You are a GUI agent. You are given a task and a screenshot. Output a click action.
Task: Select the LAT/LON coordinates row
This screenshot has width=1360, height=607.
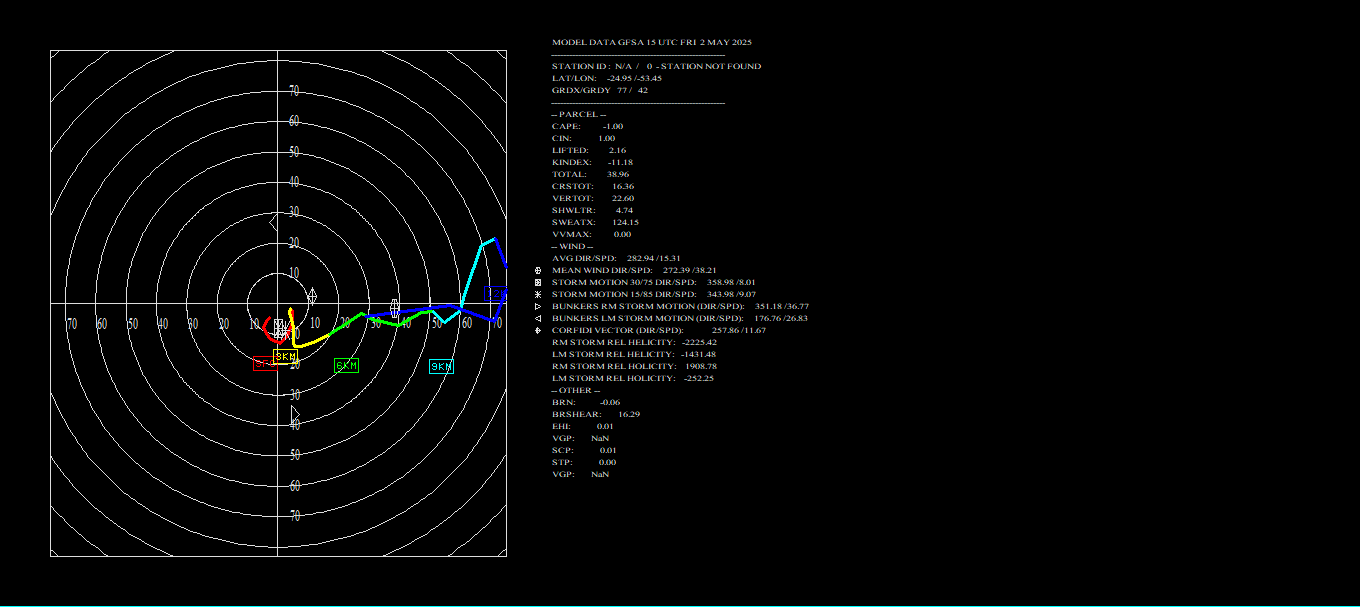tap(607, 78)
